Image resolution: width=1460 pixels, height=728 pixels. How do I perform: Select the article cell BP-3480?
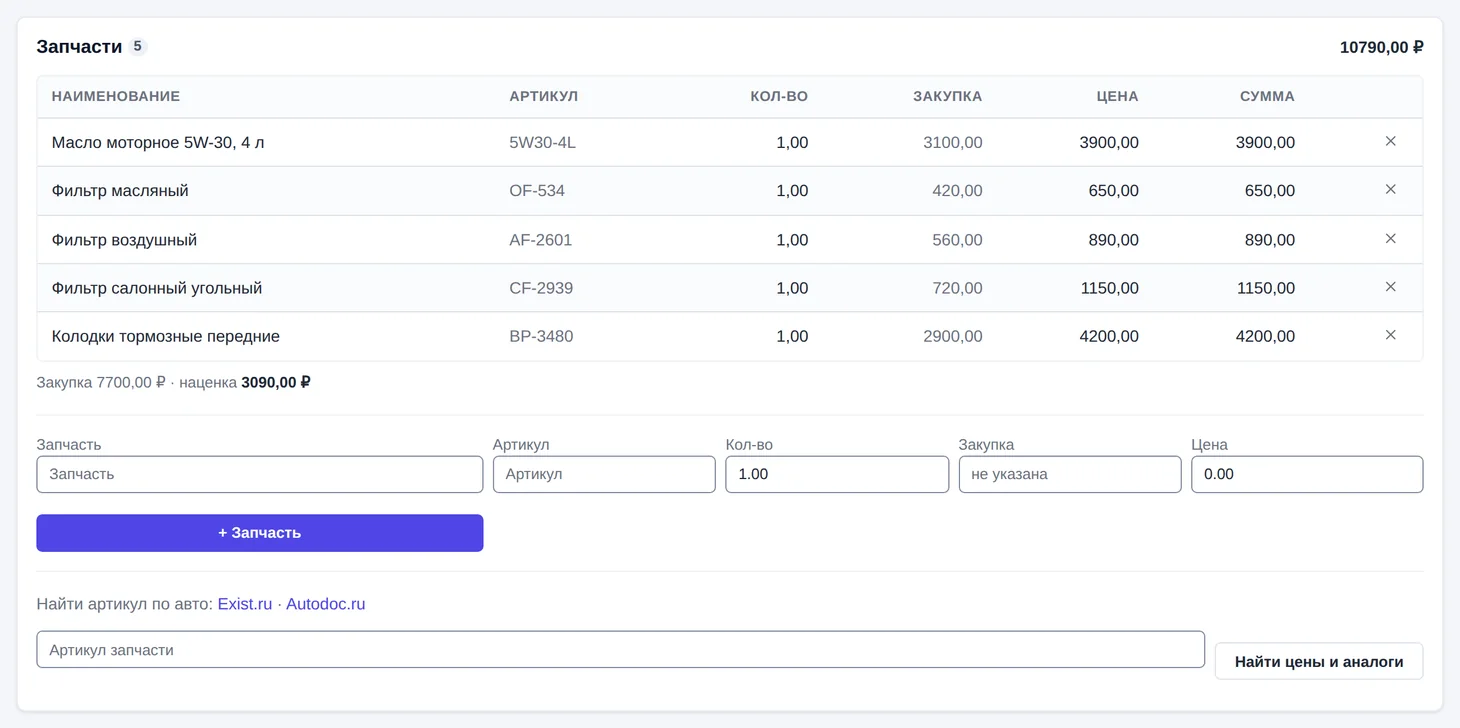point(541,336)
